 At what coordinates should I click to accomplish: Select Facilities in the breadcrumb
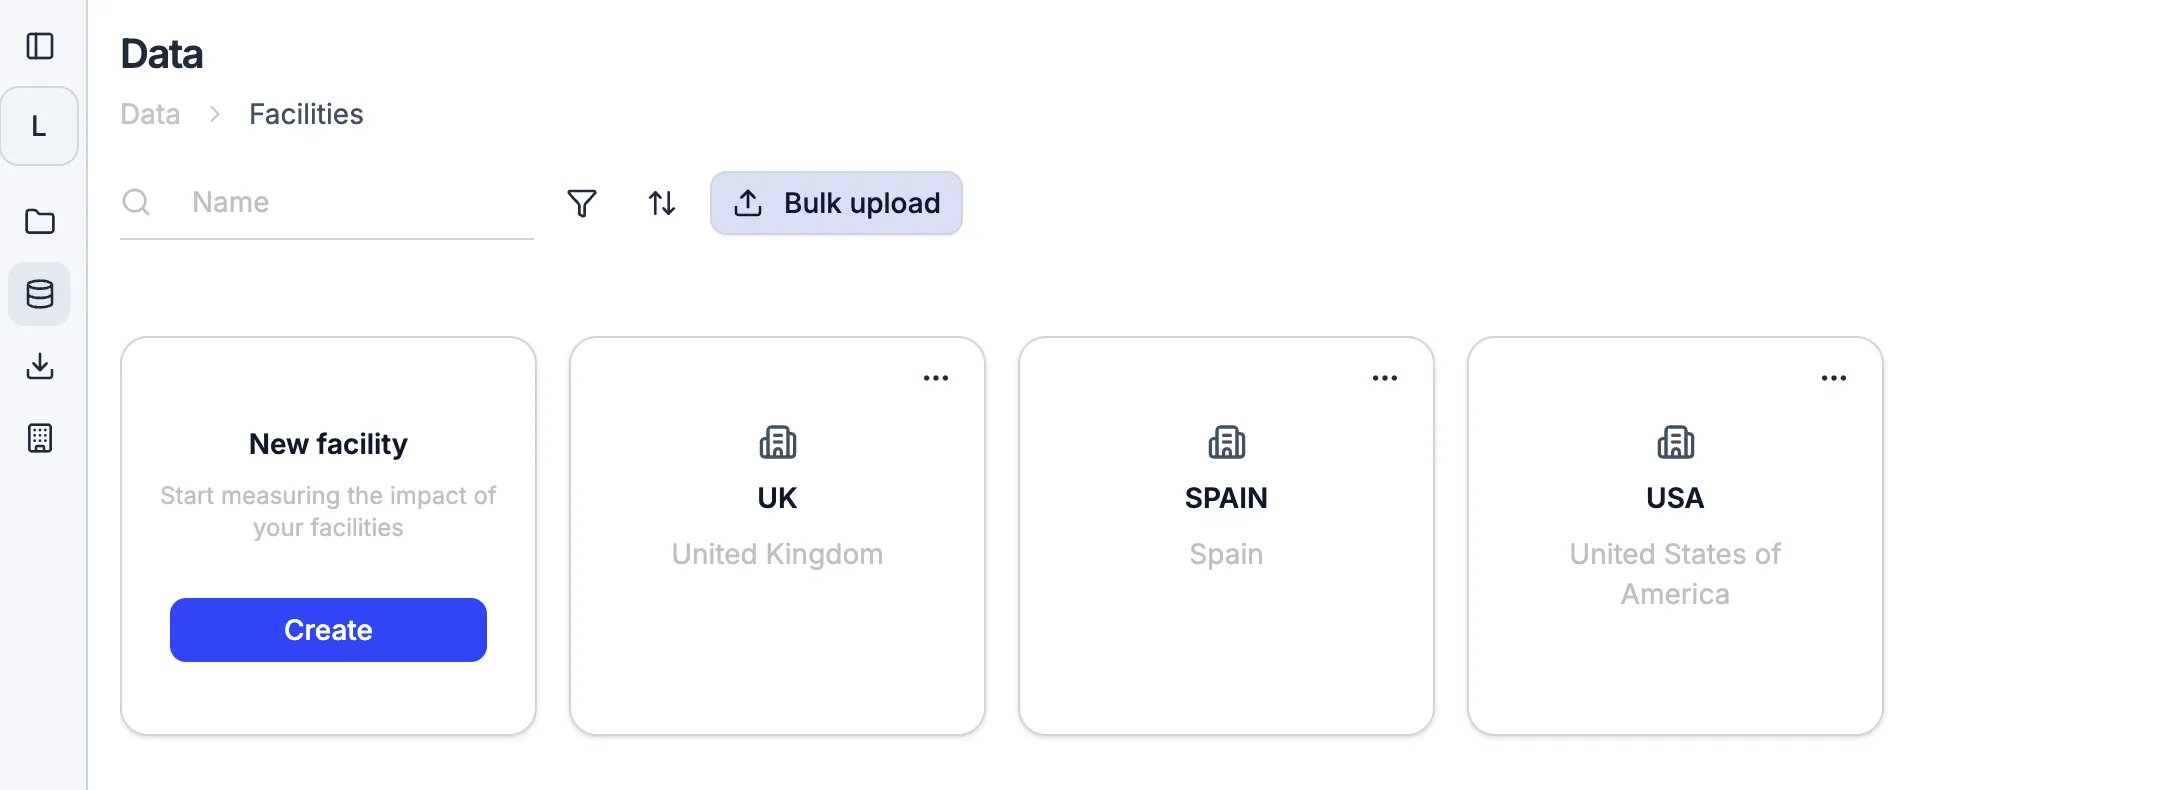(x=306, y=114)
